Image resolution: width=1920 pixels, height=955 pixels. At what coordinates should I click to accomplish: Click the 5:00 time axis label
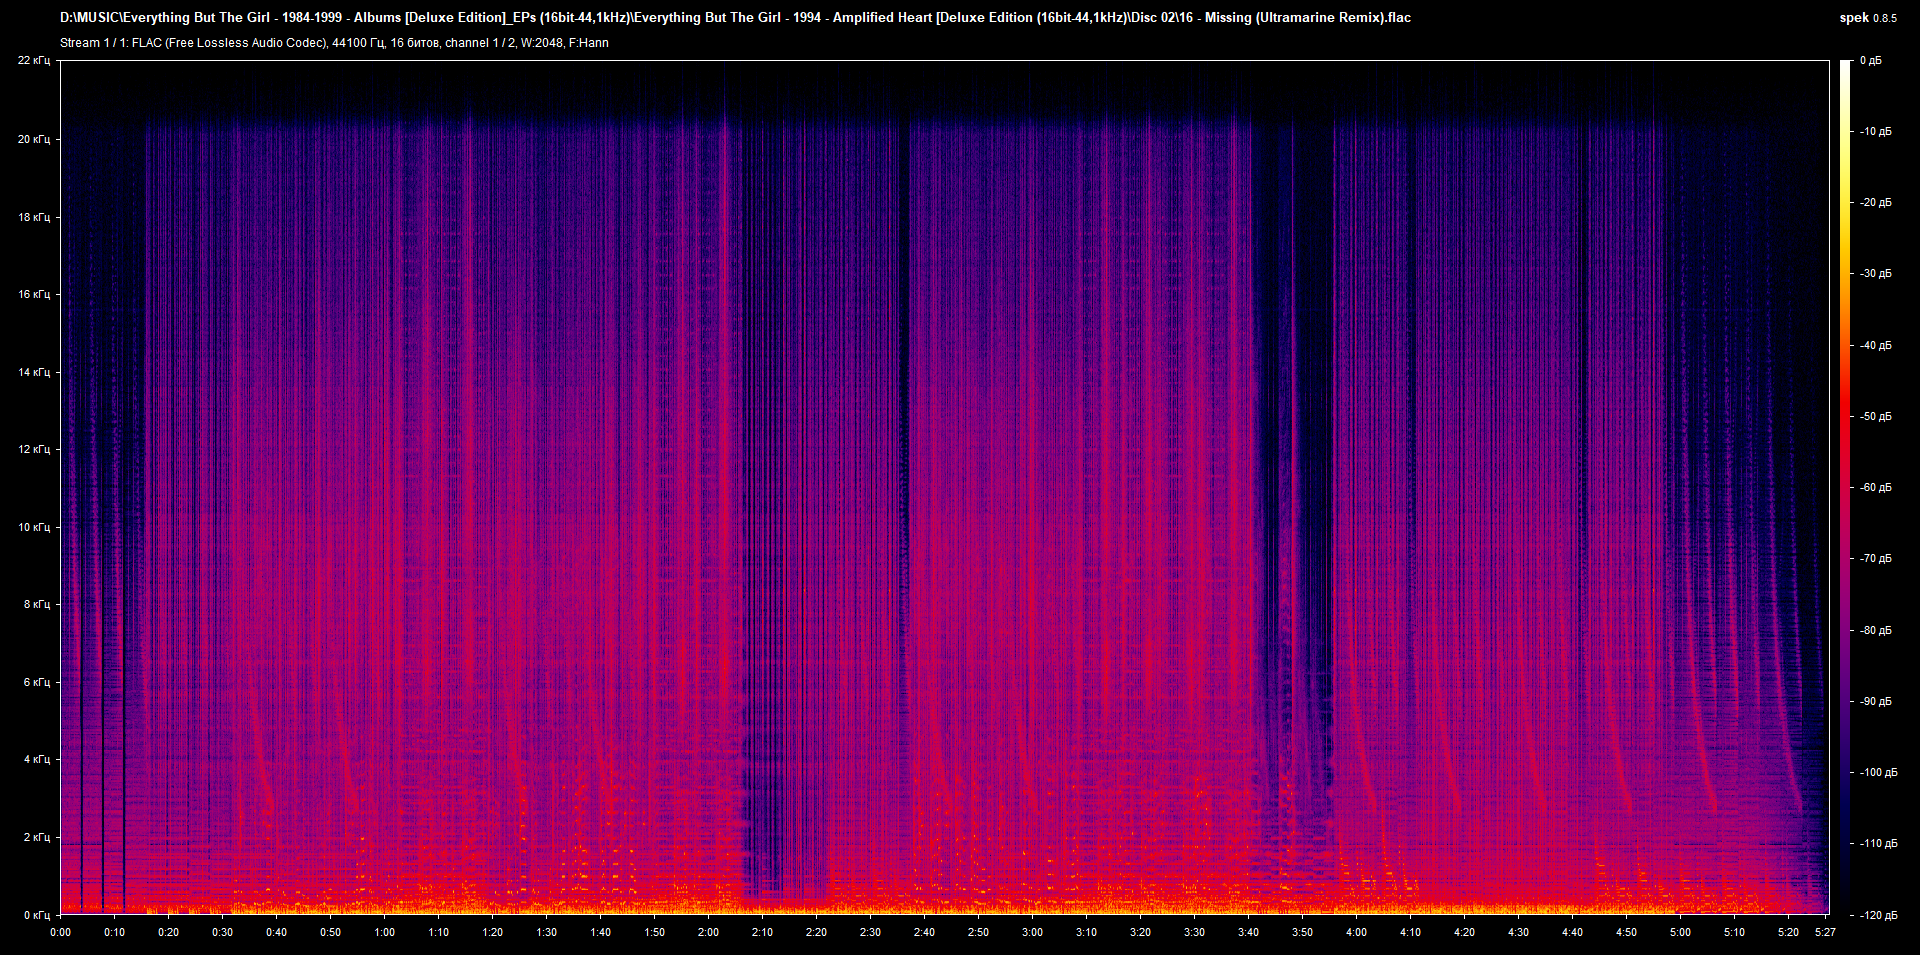[1681, 933]
